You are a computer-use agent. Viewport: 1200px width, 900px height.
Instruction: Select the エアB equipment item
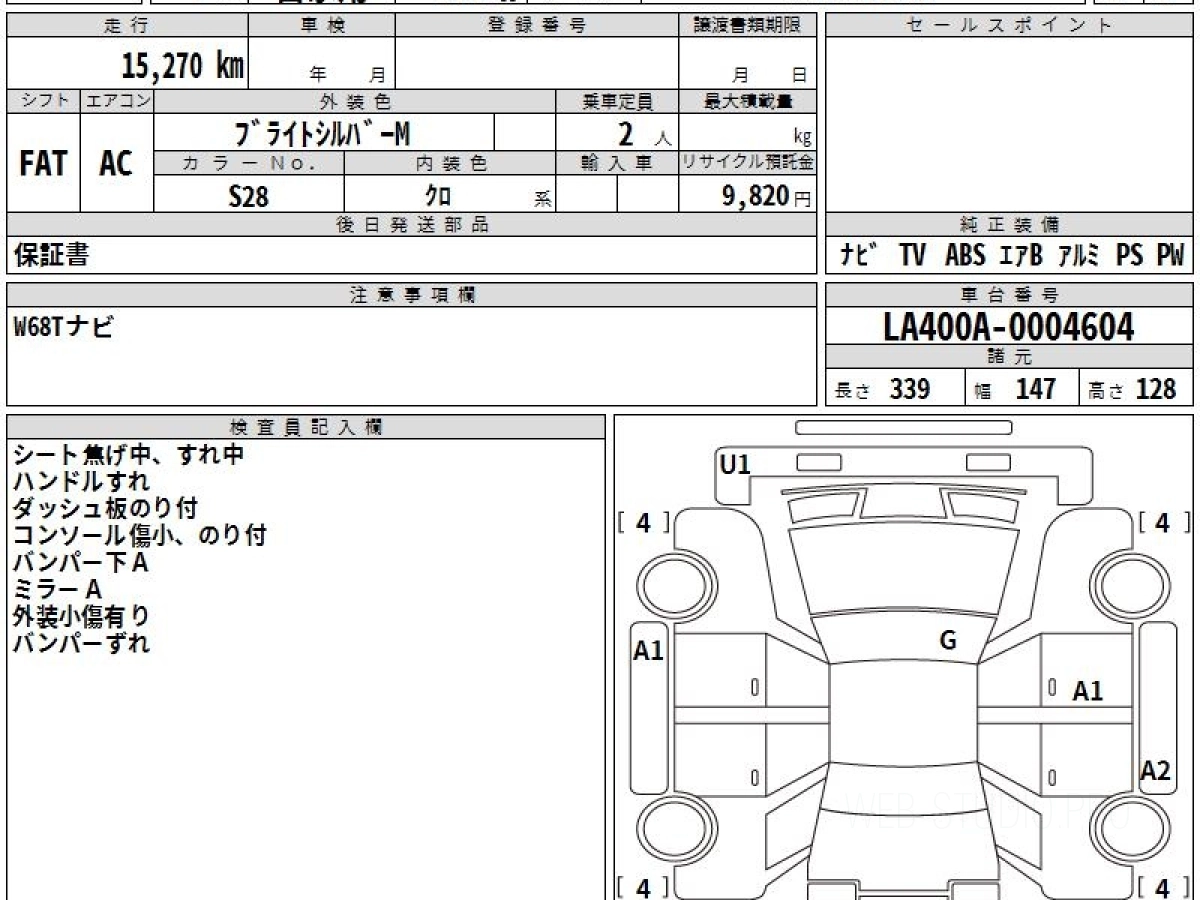1020,256
